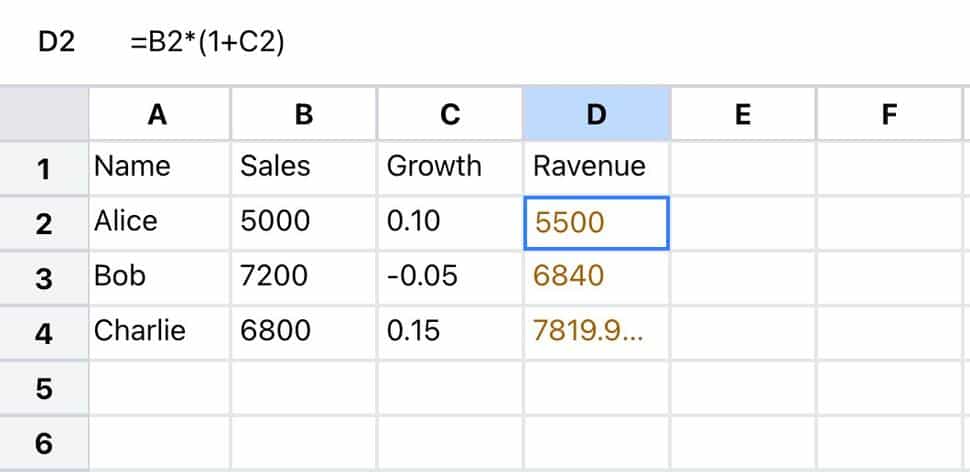Click the growth cell showing -0.05
This screenshot has height=472, width=970.
[x=450, y=277]
